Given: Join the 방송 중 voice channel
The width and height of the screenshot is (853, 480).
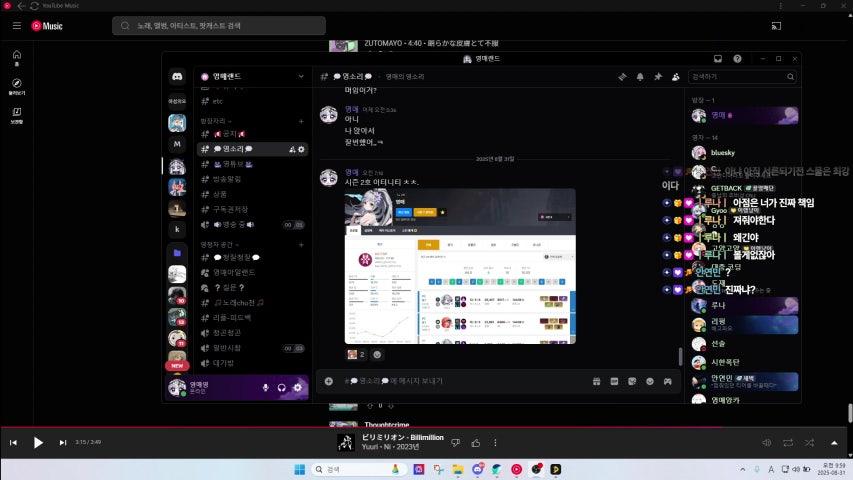Looking at the screenshot, I should 252,224.
